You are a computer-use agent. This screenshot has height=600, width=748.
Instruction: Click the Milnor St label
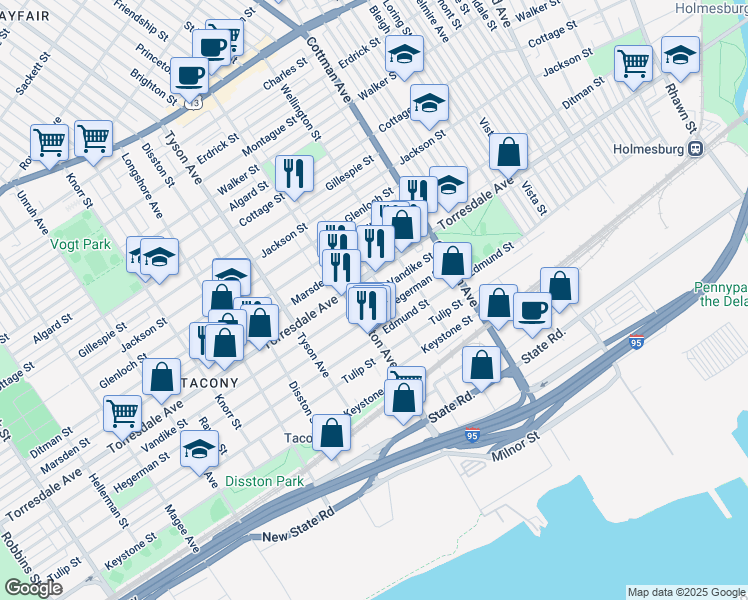(515, 446)
